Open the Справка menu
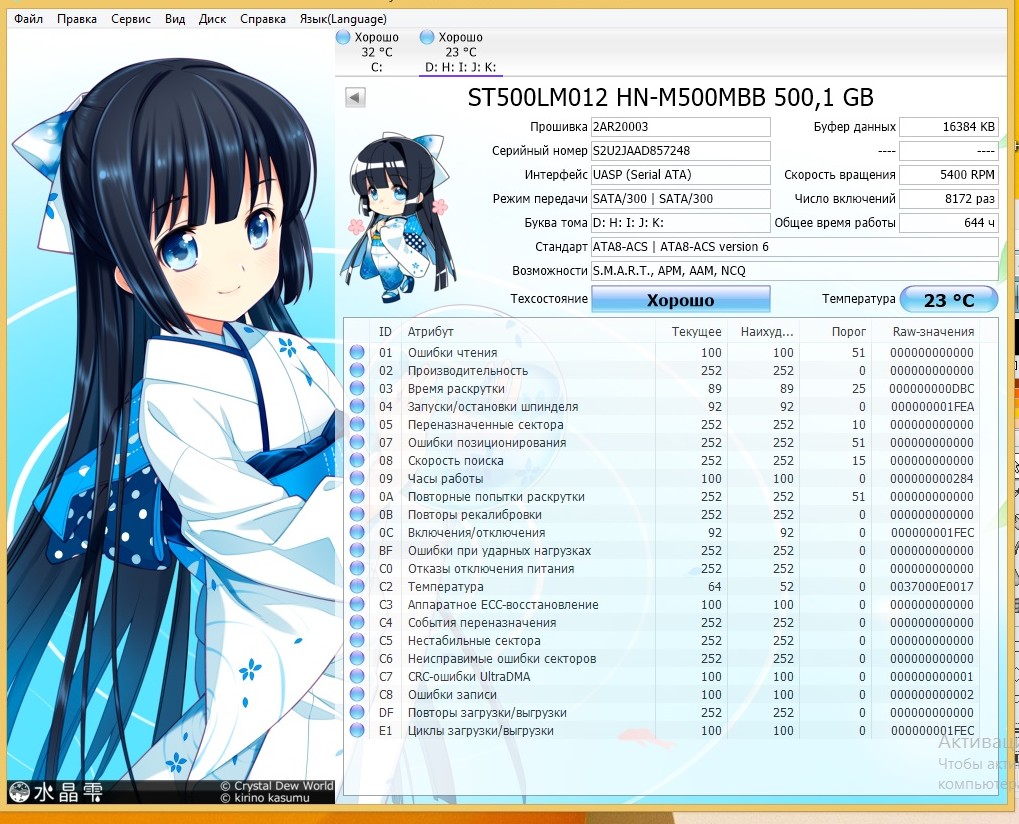Viewport: 1019px width, 824px height. point(263,19)
